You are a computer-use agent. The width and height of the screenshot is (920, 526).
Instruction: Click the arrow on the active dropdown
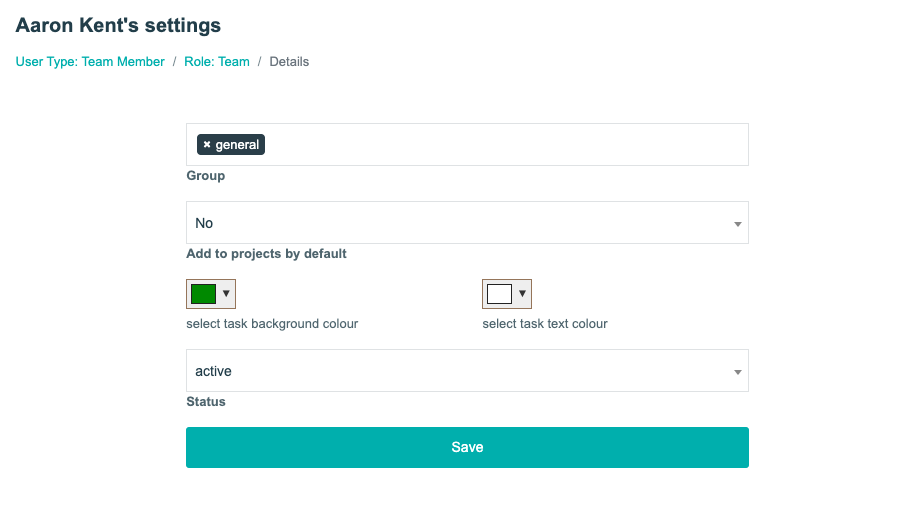(x=737, y=372)
